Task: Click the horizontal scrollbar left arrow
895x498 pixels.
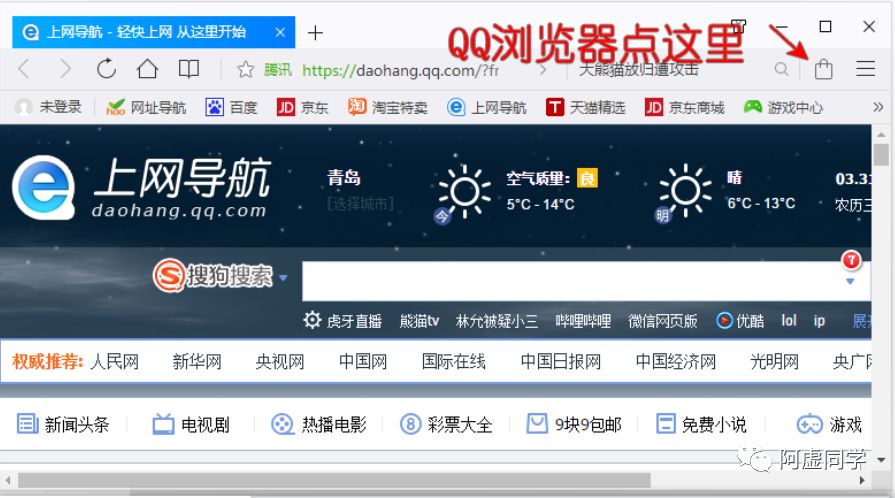Action: tap(8, 481)
